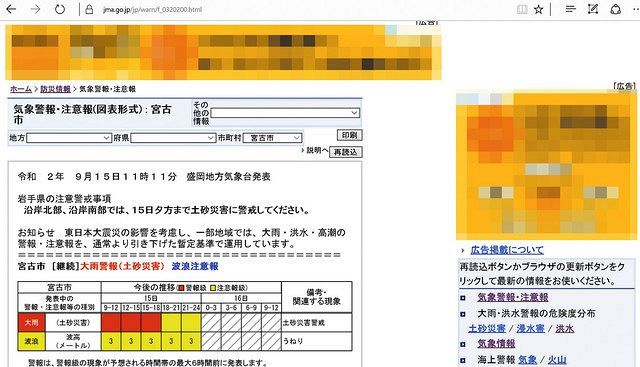Click 土砂災害警戒 remark cell
640x367 pixels.
coord(316,323)
